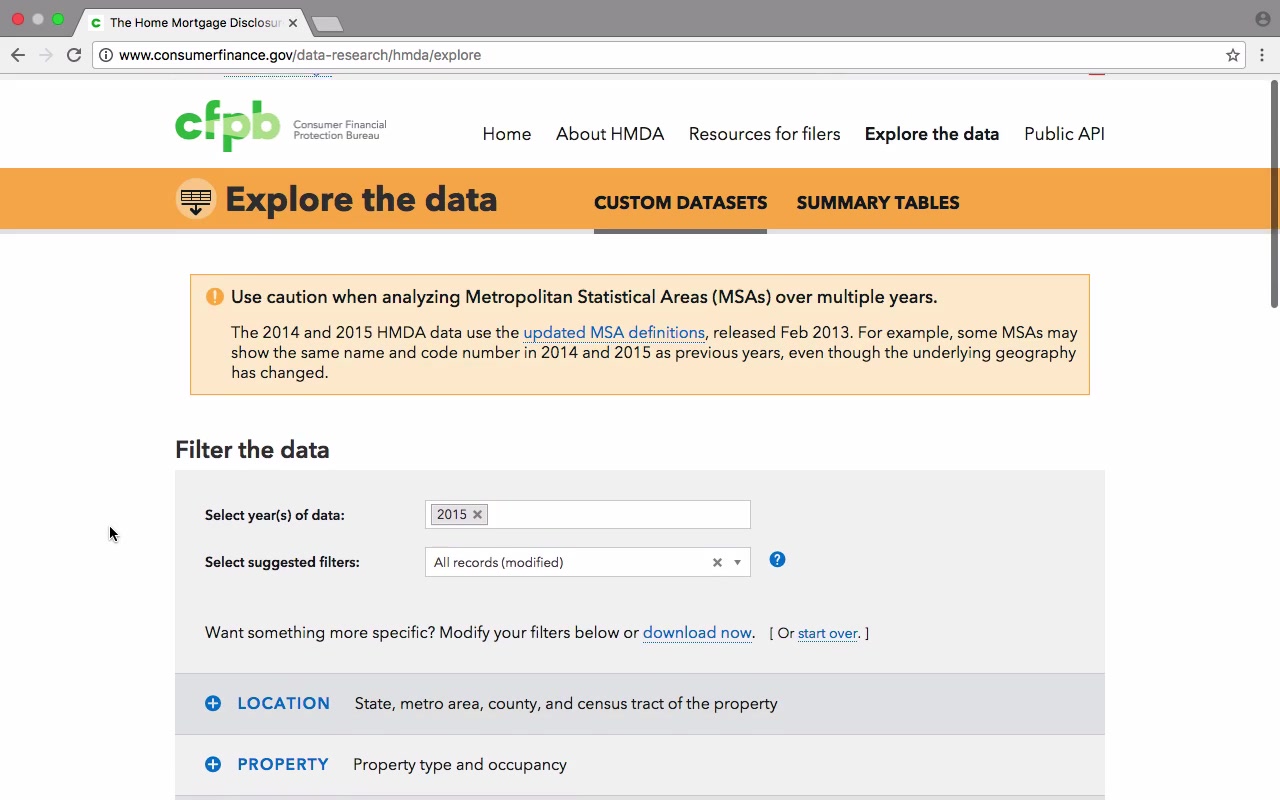Click the download now link
Image resolution: width=1280 pixels, height=800 pixels.
click(696, 633)
